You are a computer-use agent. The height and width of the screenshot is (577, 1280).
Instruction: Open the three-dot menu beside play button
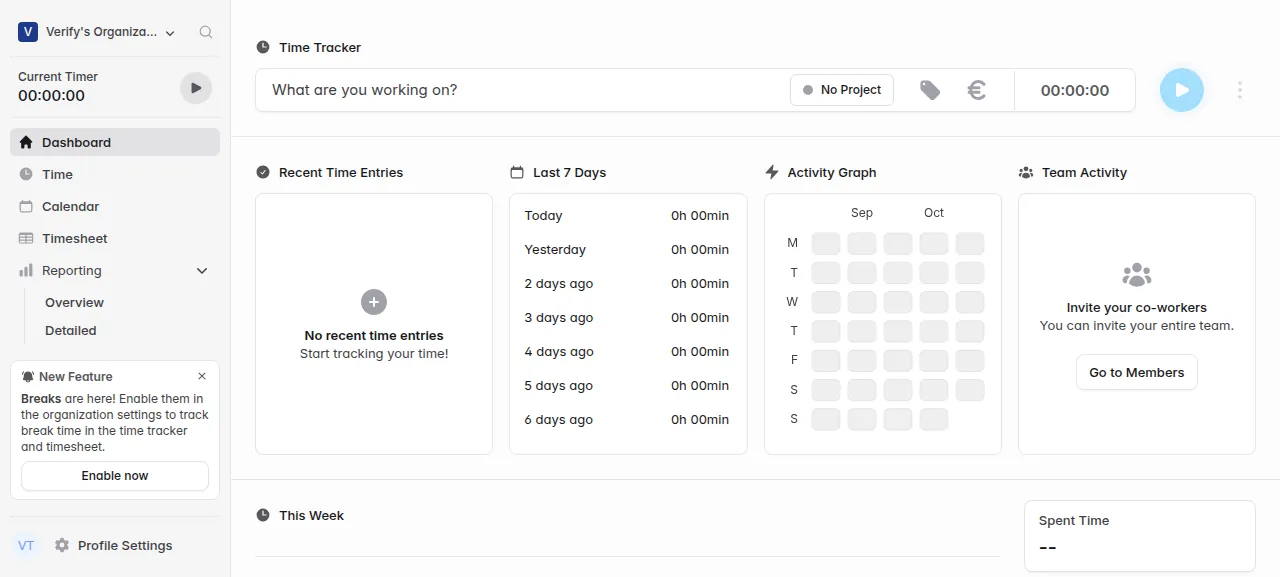[x=1240, y=90]
